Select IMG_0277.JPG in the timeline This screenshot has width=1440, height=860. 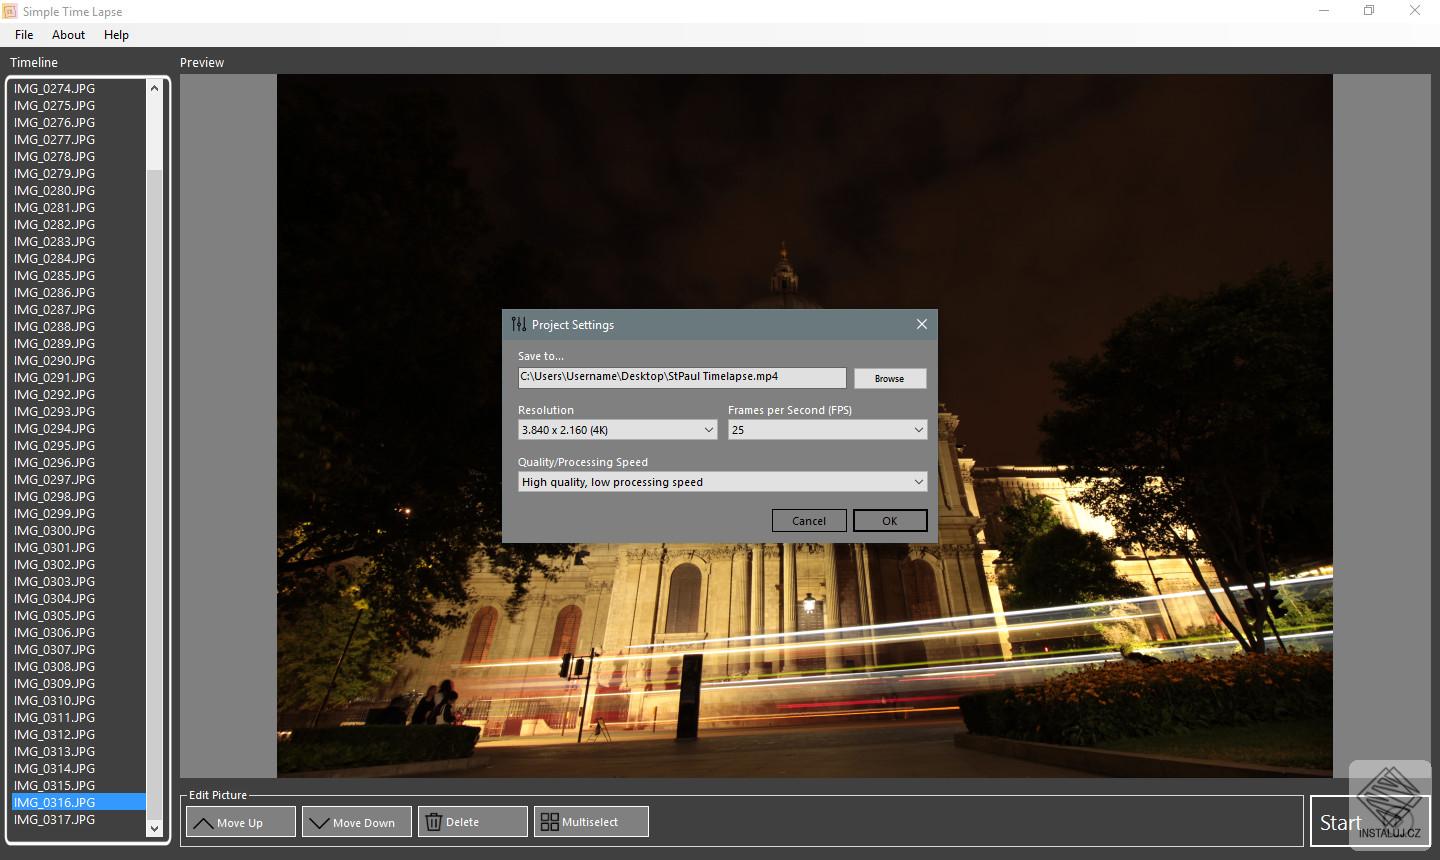pos(79,139)
